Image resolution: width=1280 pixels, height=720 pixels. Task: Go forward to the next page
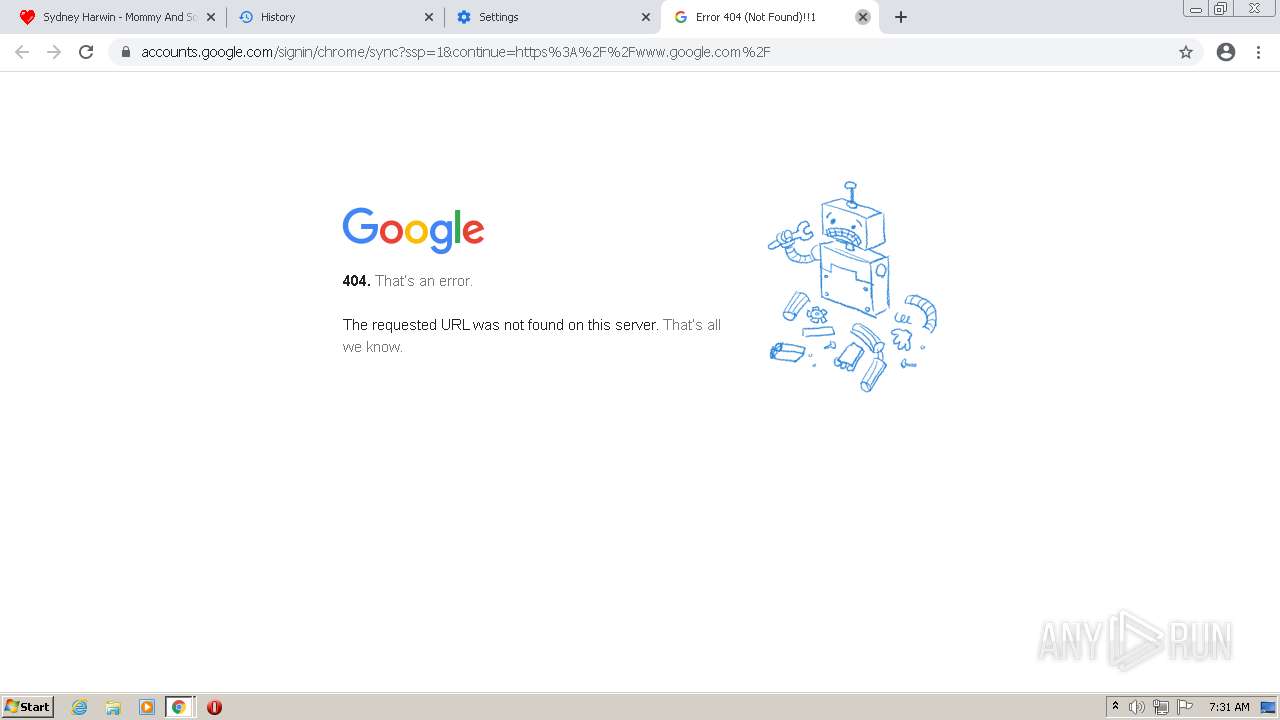pyautogui.click(x=54, y=52)
